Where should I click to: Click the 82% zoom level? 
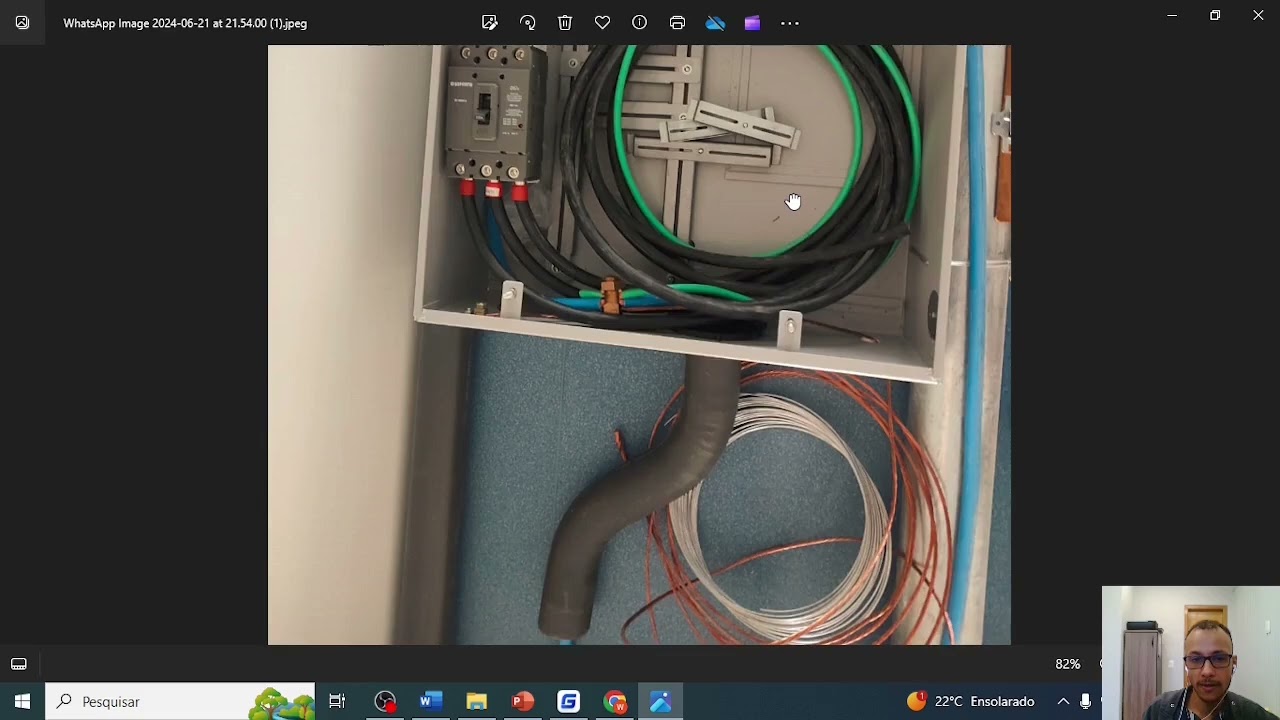point(1067,664)
